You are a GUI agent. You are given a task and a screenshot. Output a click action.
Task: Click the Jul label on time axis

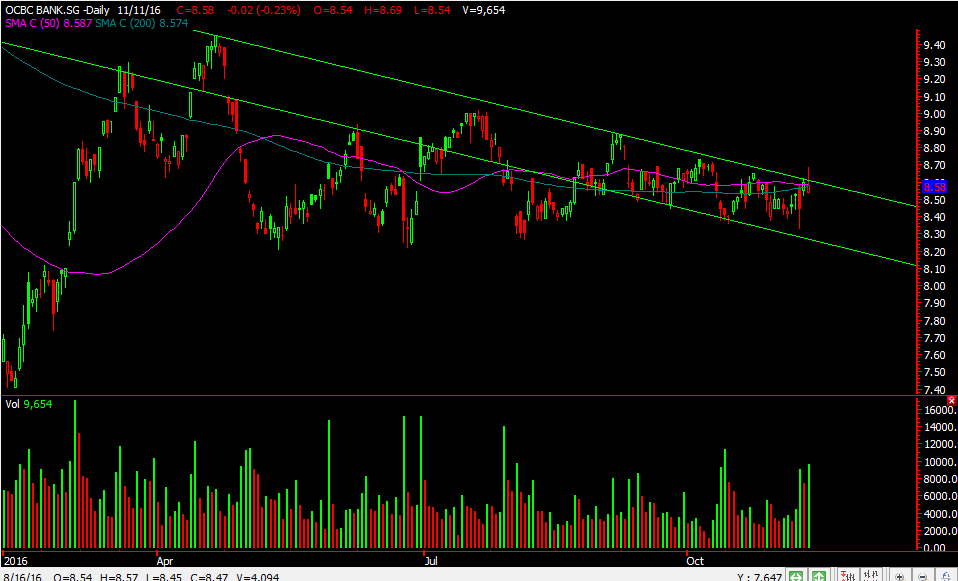click(432, 560)
